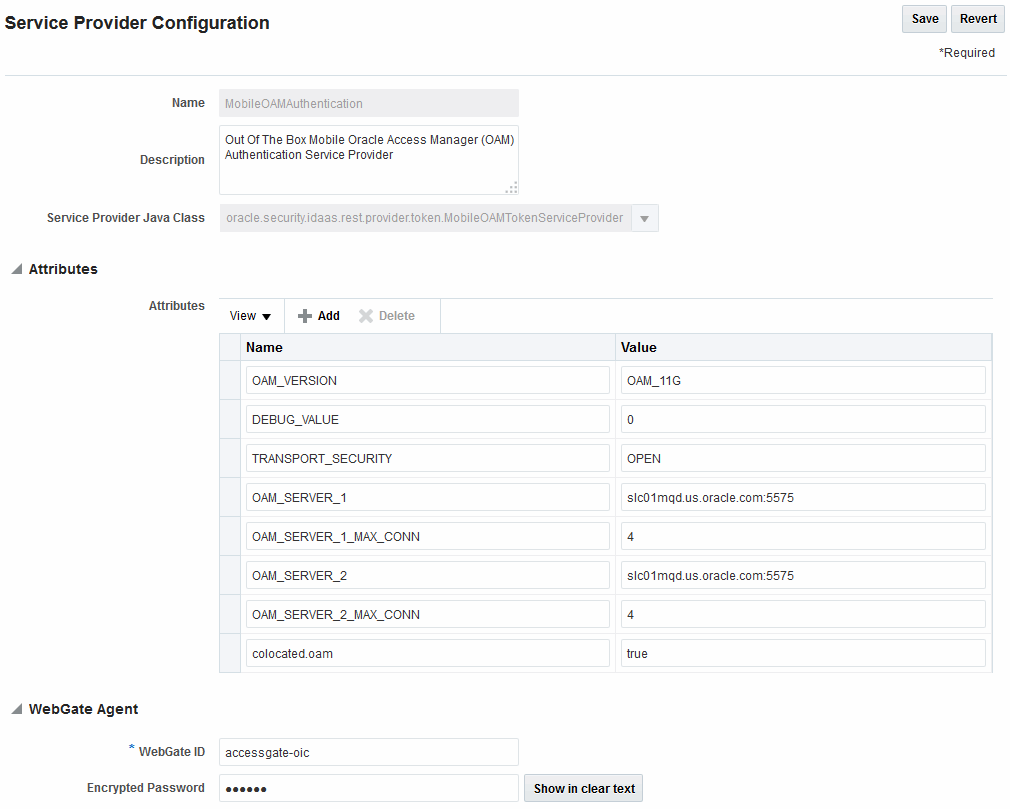Click the Delete attribute X icon
Image resolution: width=1010 pixels, height=809 pixels.
[x=366, y=316]
